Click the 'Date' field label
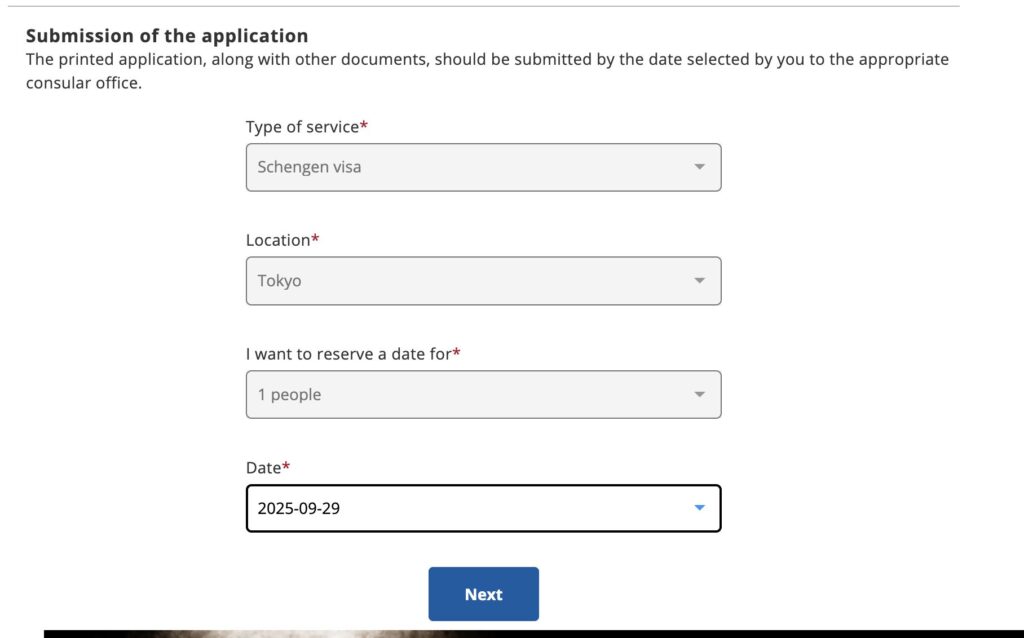The width and height of the screenshot is (1024, 638). click(263, 468)
